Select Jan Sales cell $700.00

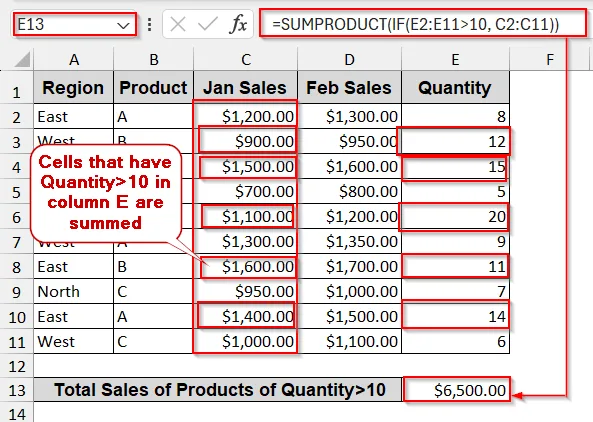coord(245,192)
